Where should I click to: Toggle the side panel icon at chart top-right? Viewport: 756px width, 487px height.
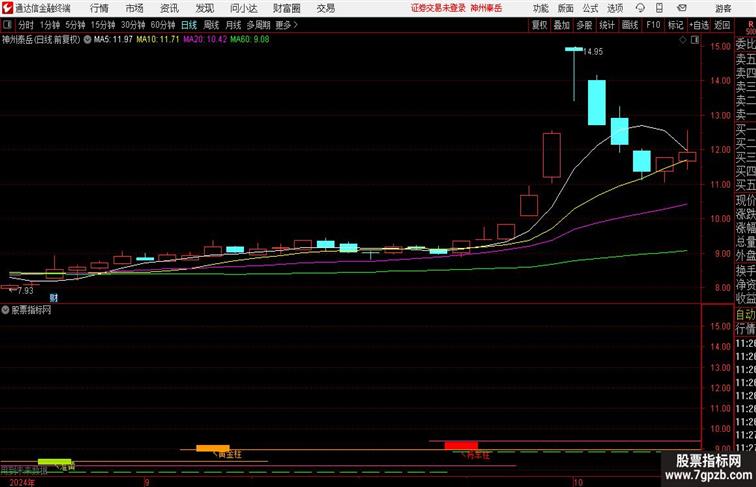[x=695, y=40]
